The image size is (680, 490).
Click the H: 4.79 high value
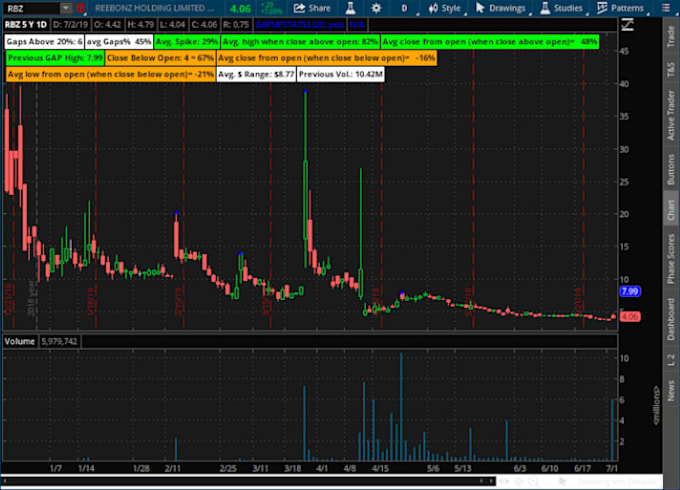[140, 25]
